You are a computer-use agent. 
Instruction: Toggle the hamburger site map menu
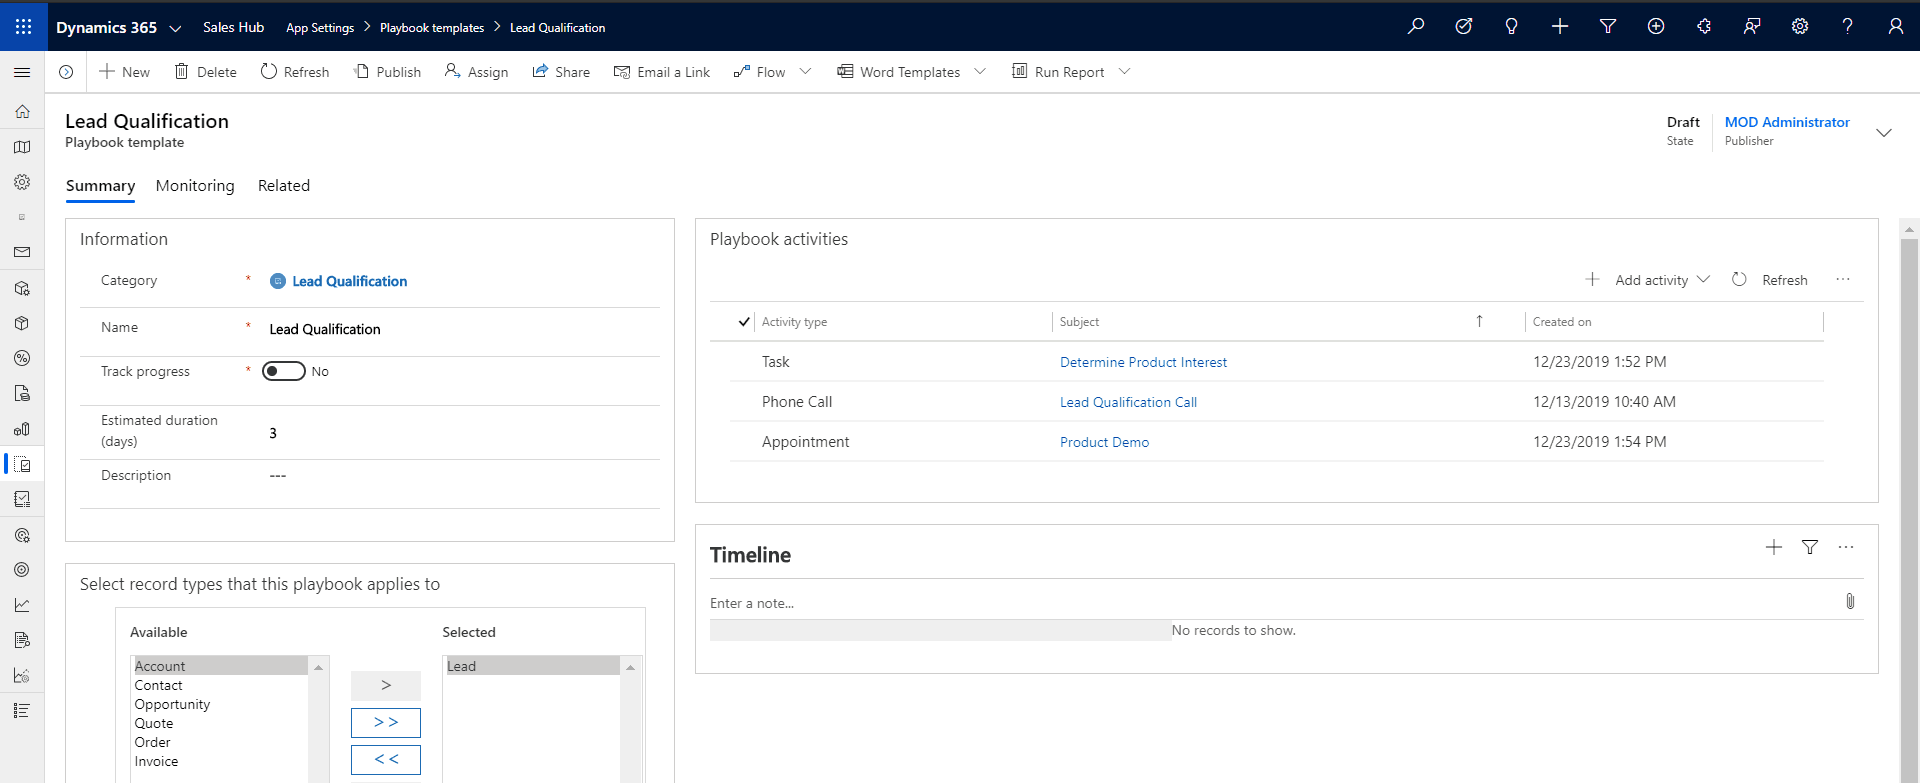[22, 72]
